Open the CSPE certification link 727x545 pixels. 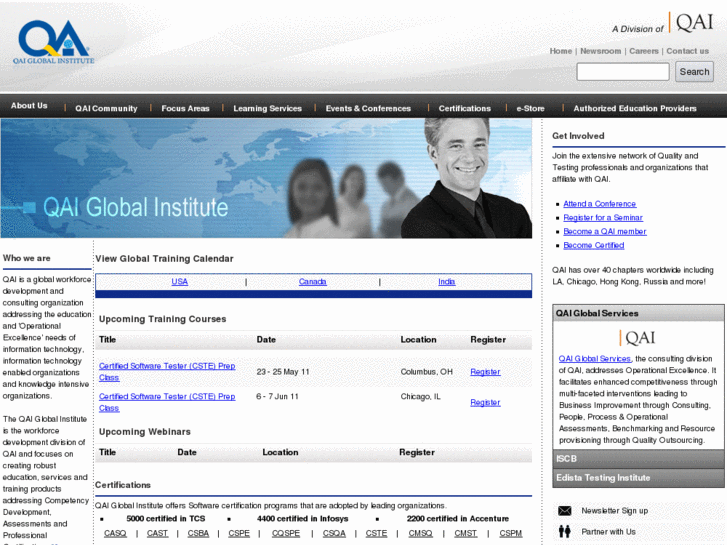click(x=239, y=533)
